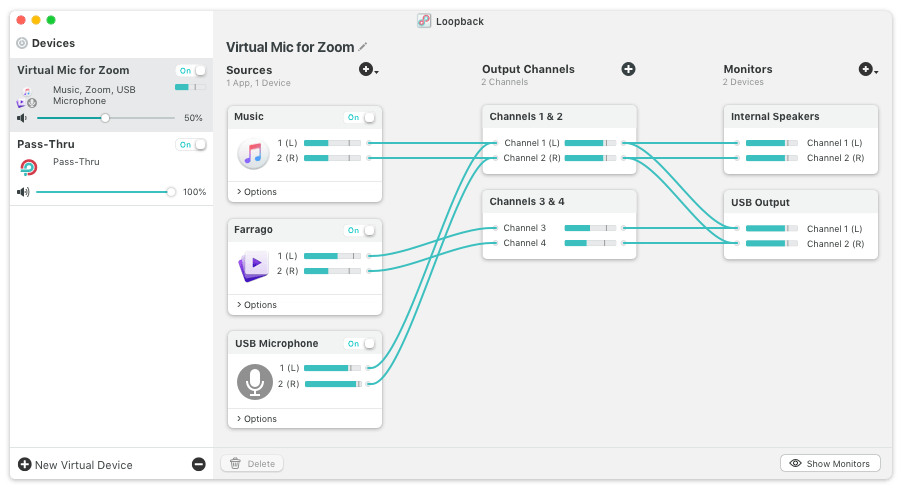Toggle the Virtual Mic for Zoom device off
The height and width of the screenshot is (490, 900).
coord(191,71)
